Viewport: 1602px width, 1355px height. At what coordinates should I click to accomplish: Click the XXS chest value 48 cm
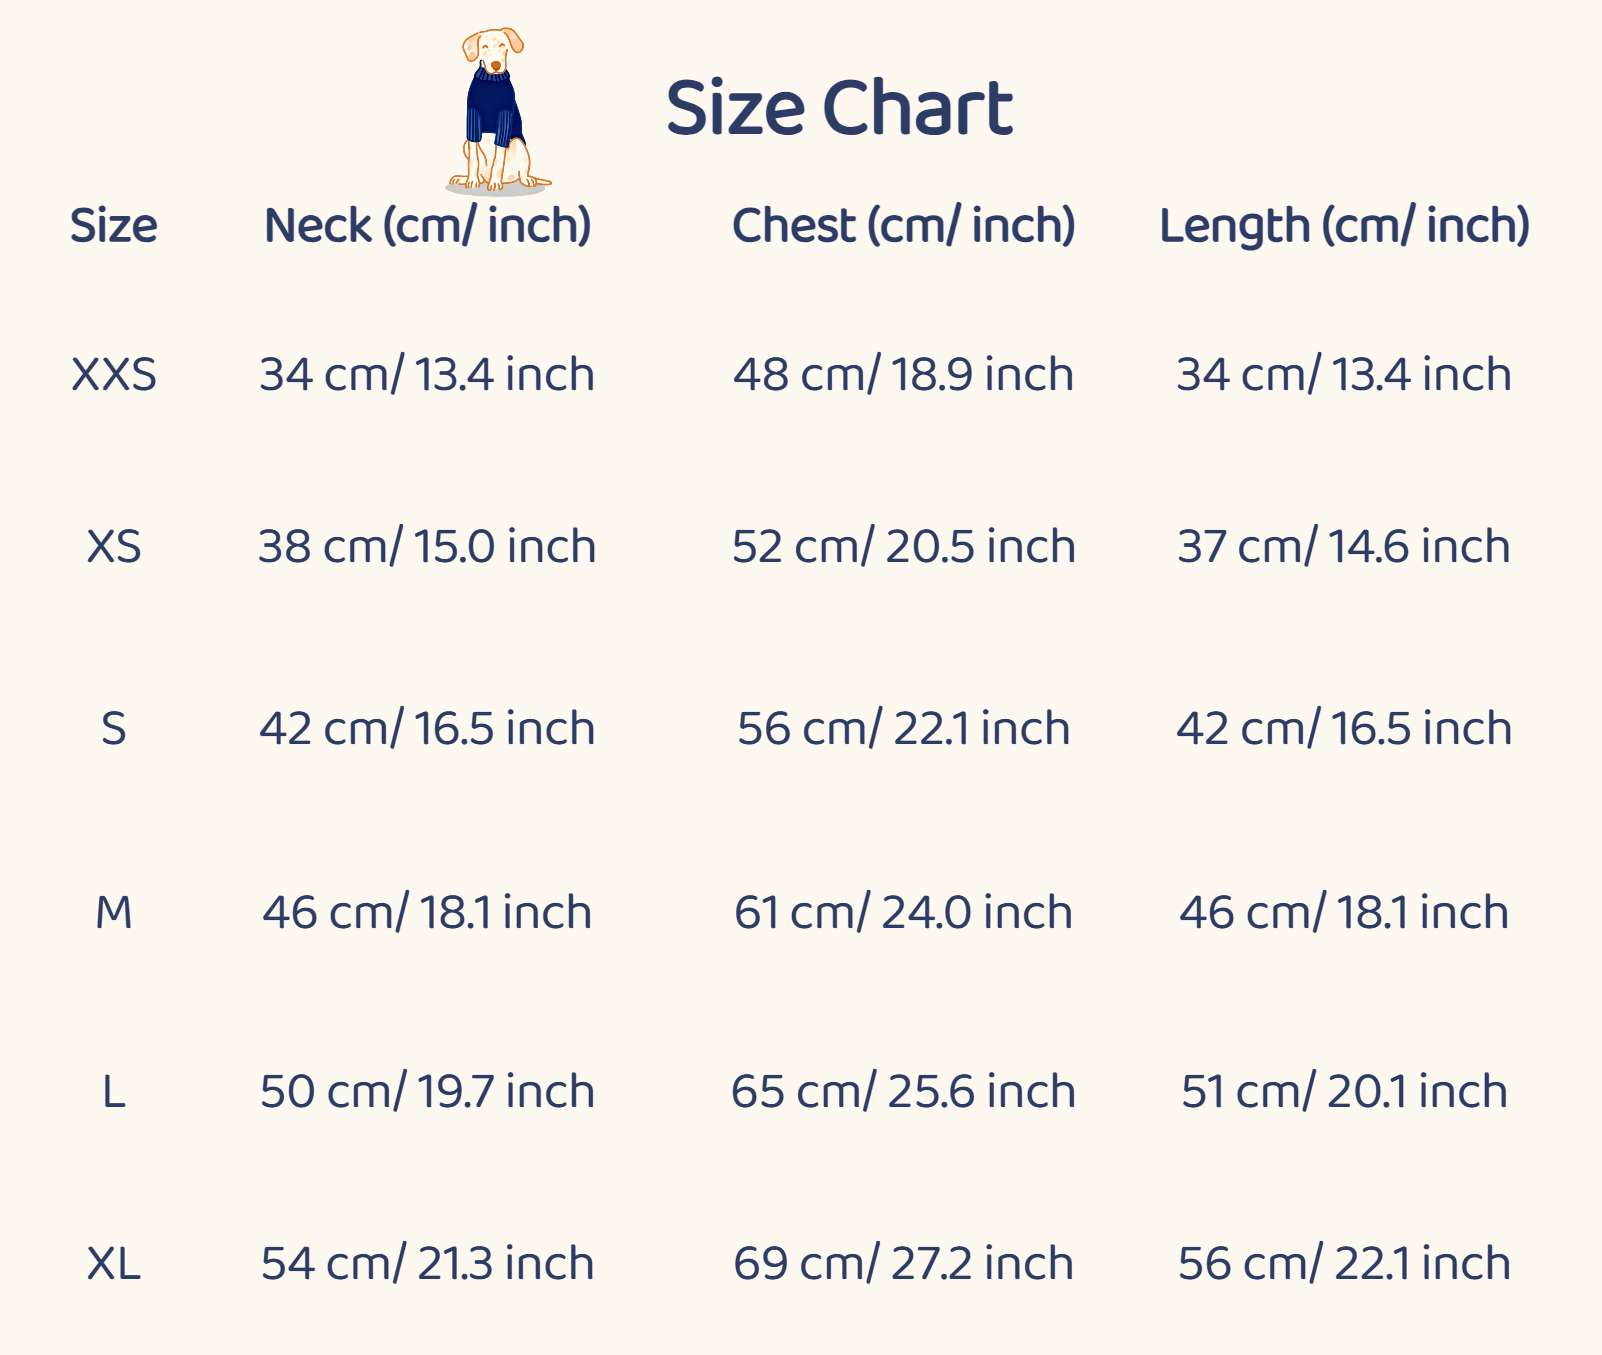tap(903, 375)
